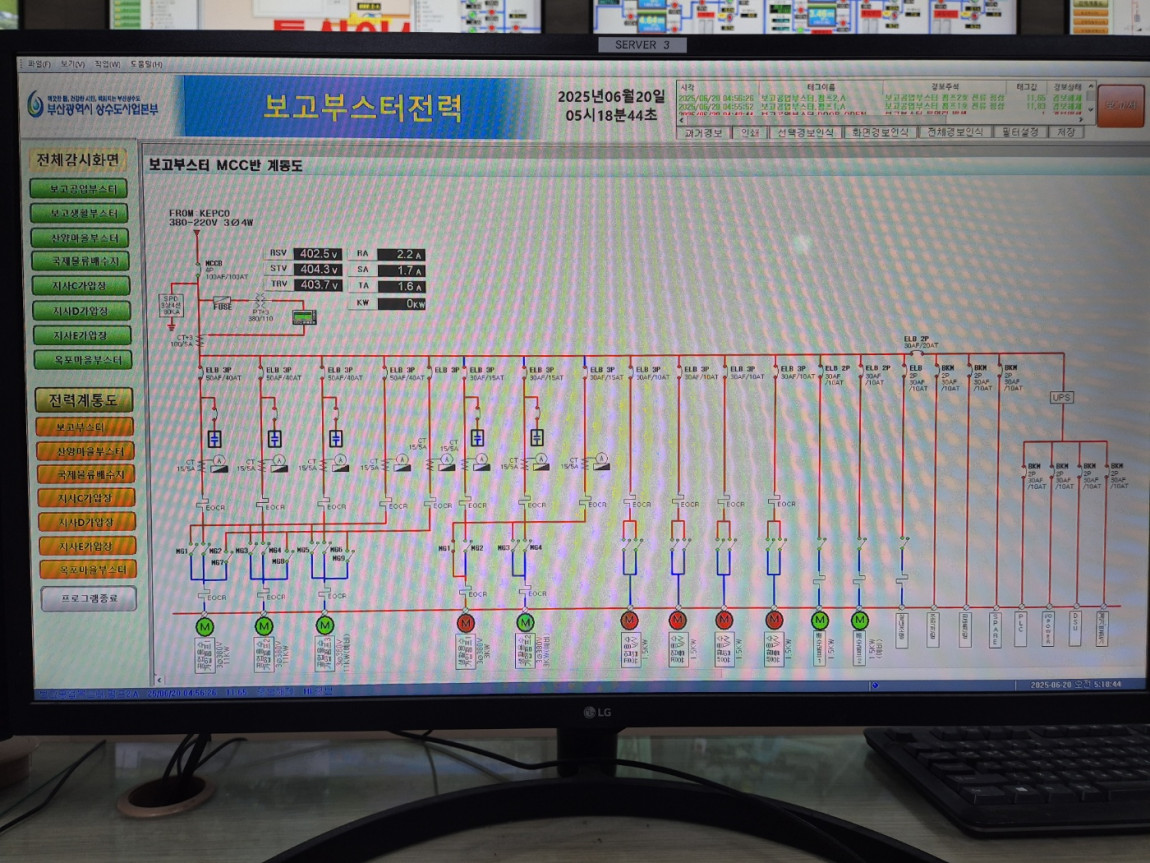Image resolution: width=1150 pixels, height=863 pixels.
Task: Click diagram horizontal scrollbar left arrow
Action: click(x=159, y=680)
